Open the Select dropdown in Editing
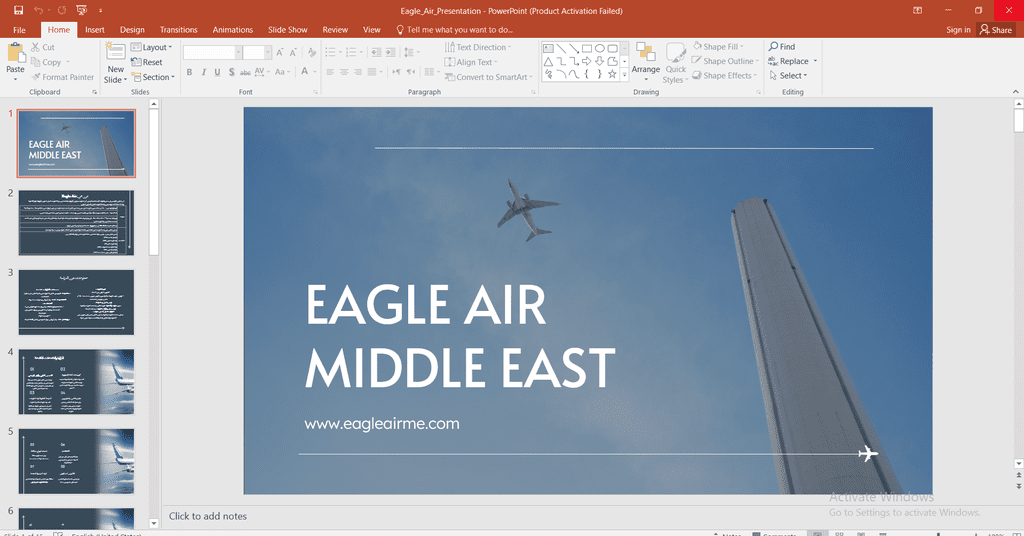The height and width of the screenshot is (536, 1024). [788, 75]
